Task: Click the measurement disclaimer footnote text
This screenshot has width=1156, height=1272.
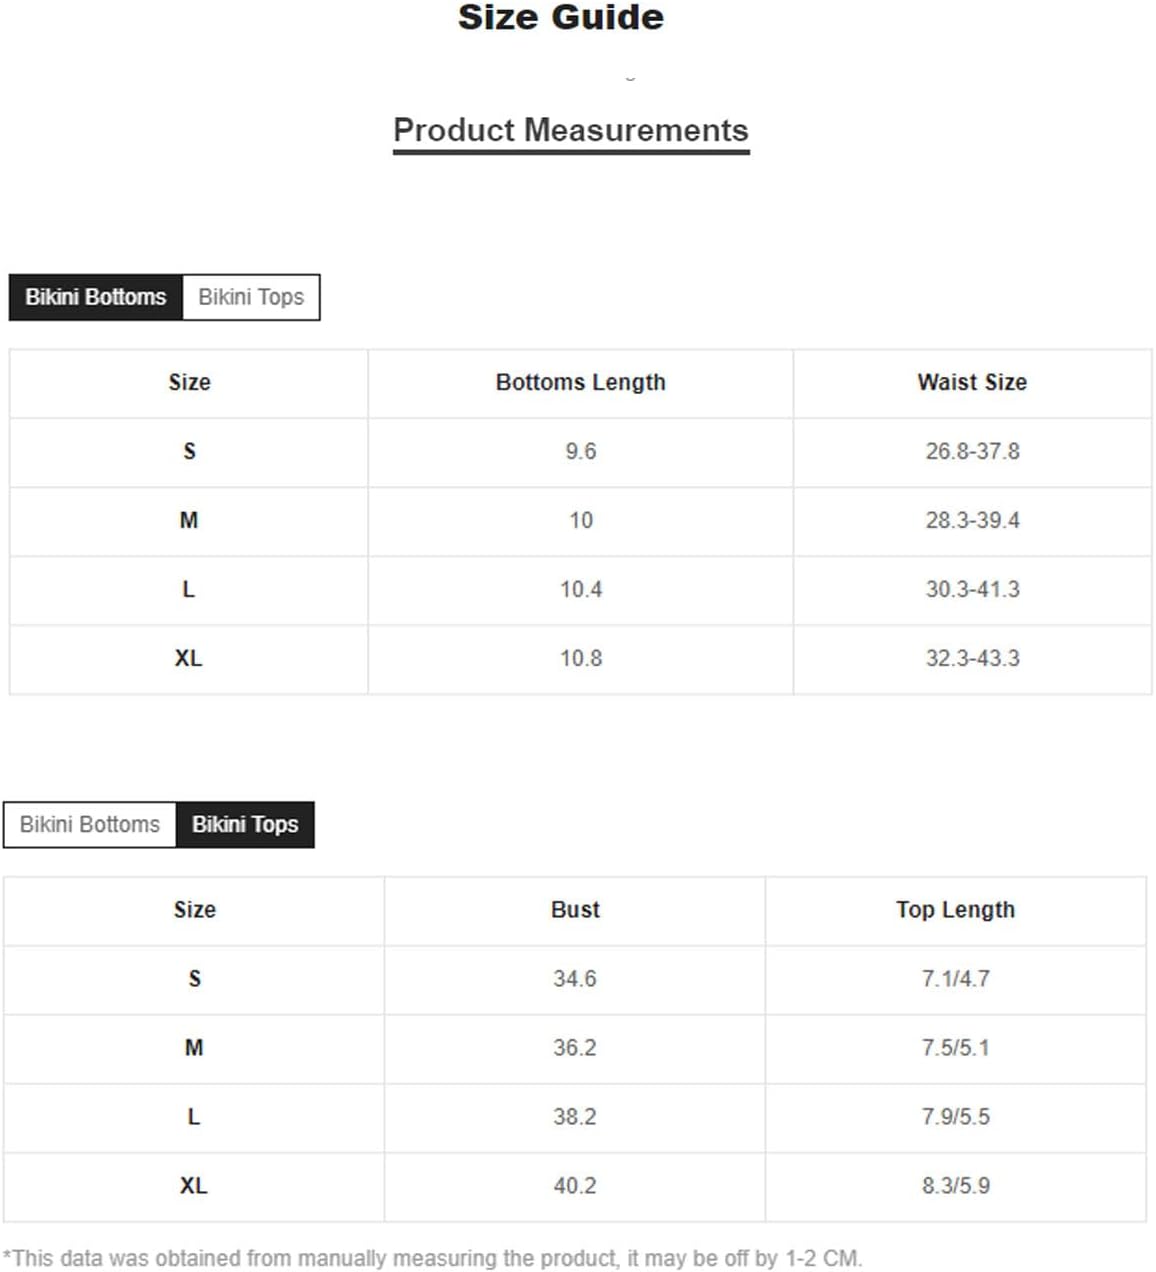Action: click(432, 1258)
